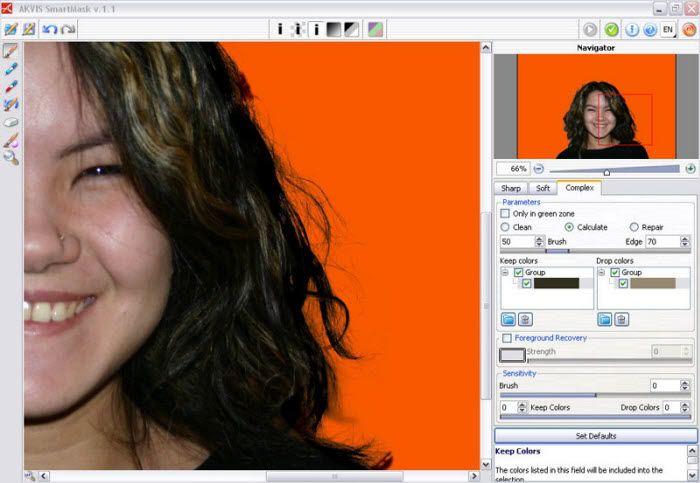This screenshot has height=483, width=700.
Task: Click the Set Defaults button
Action: pos(594,436)
